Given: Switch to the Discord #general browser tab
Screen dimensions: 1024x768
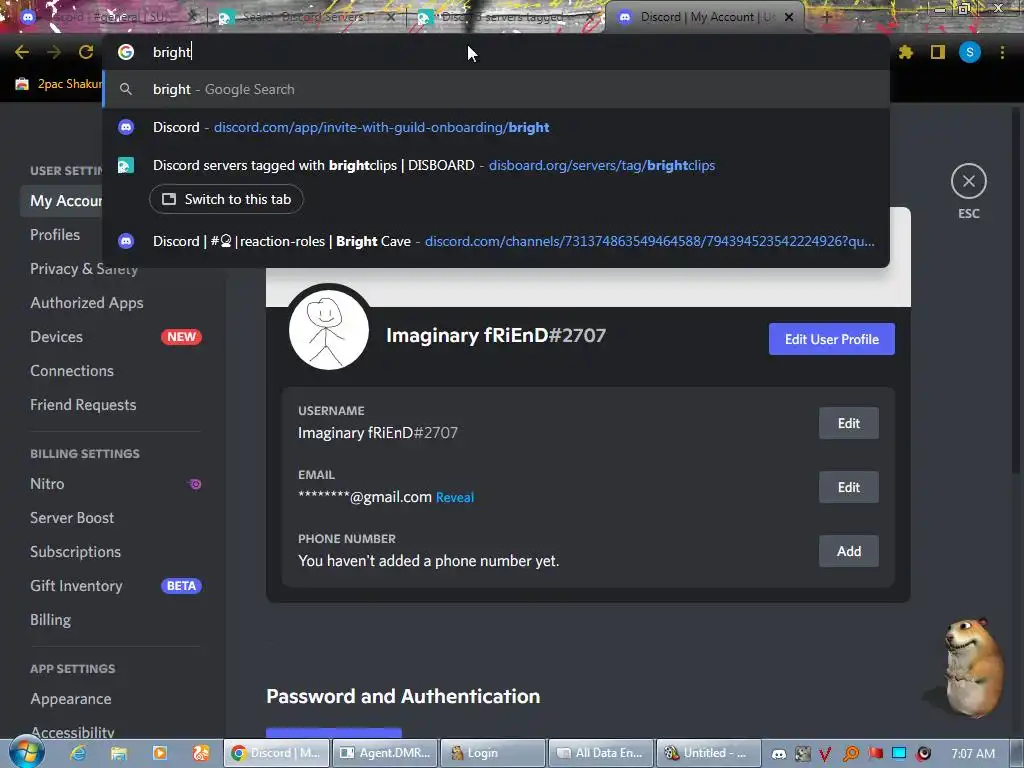Looking at the screenshot, I should coord(108,17).
